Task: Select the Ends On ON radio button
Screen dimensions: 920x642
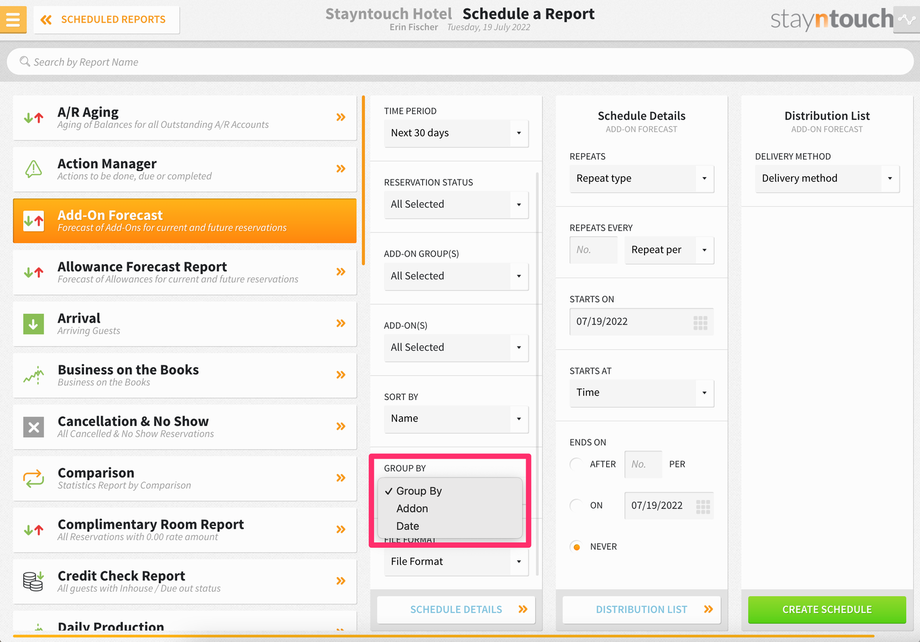Action: point(576,505)
